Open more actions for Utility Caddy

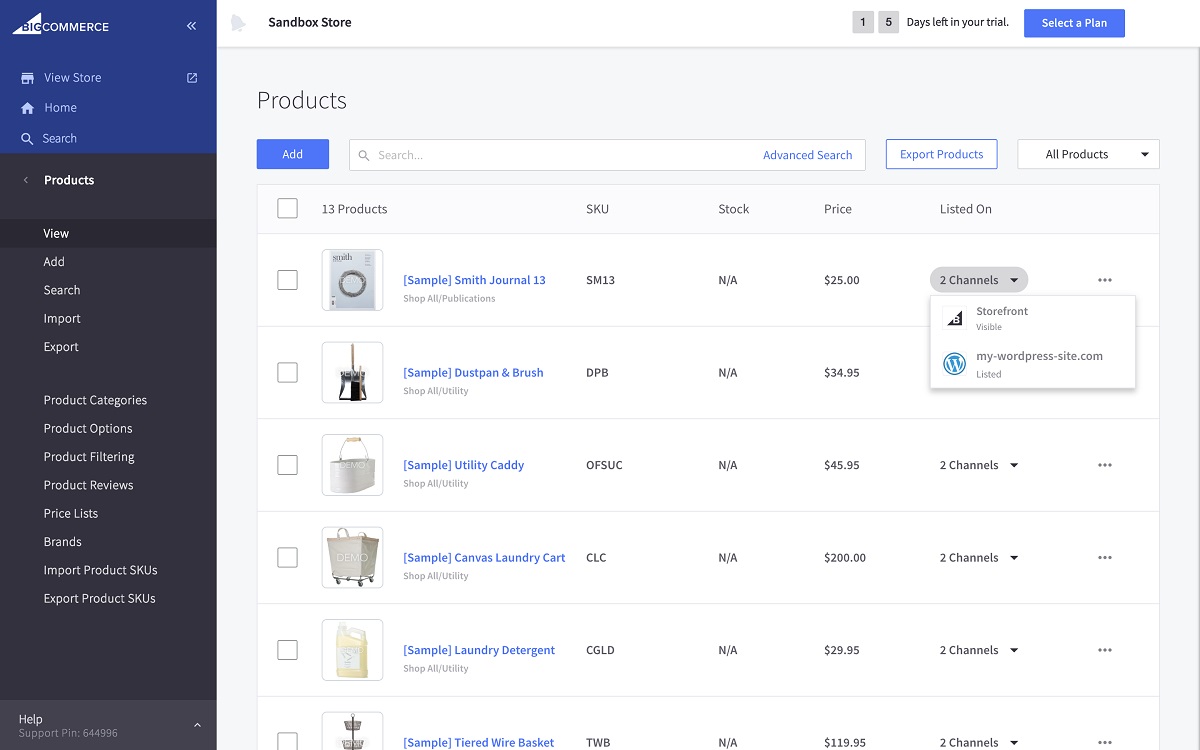[1104, 465]
